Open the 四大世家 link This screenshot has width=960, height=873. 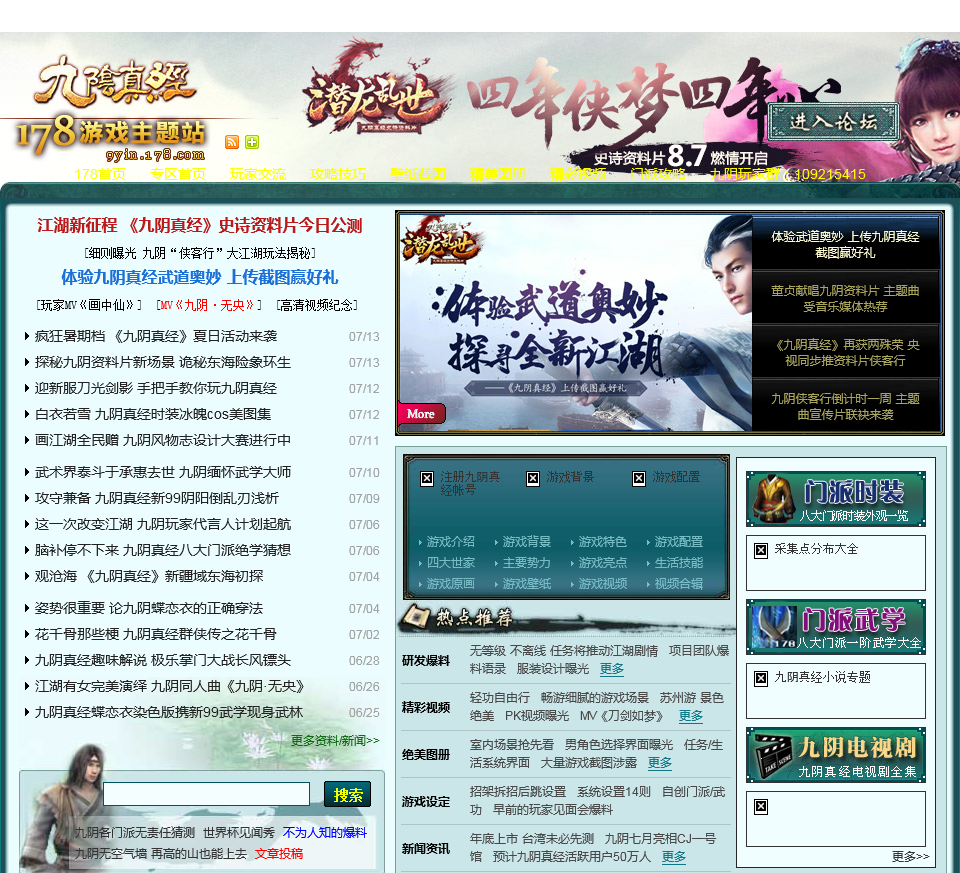450,563
